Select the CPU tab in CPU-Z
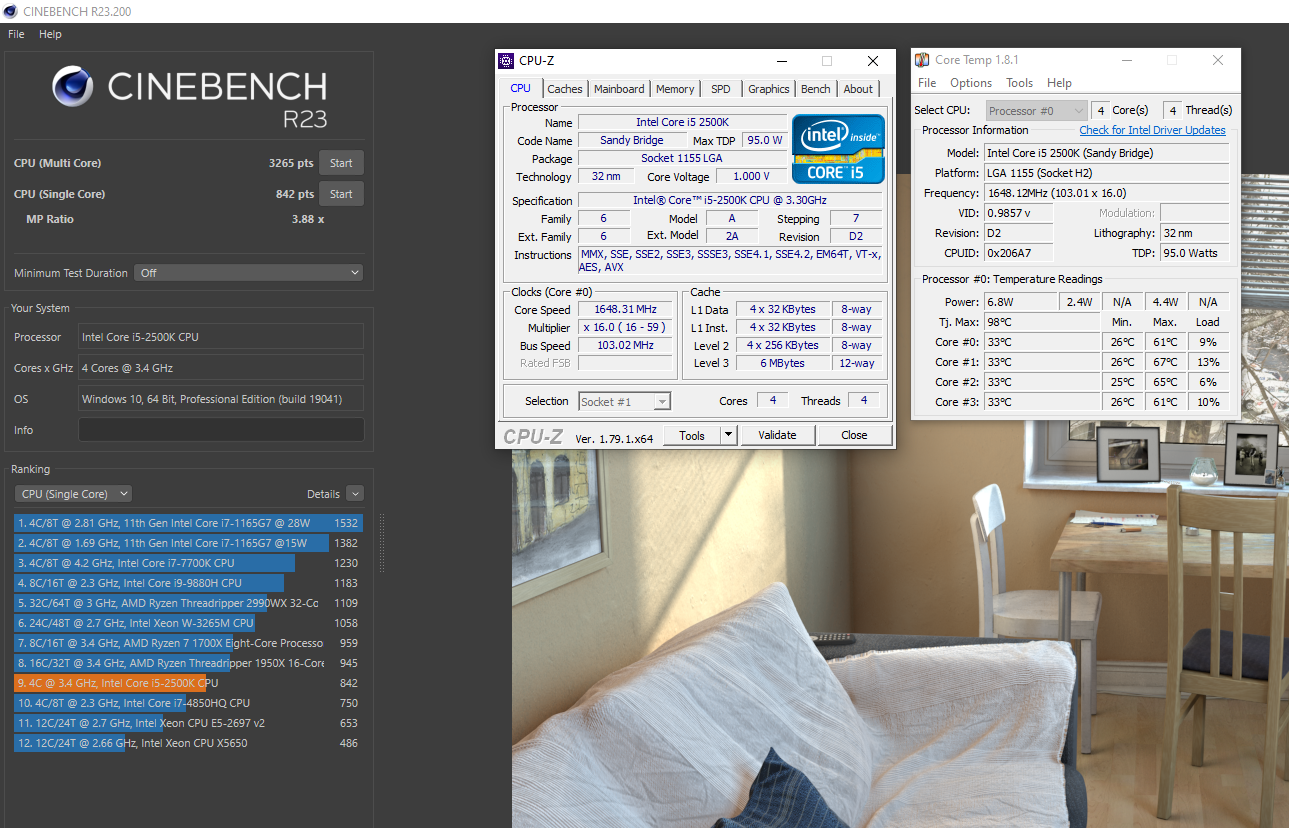The width and height of the screenshot is (1289, 828). pyautogui.click(x=521, y=88)
